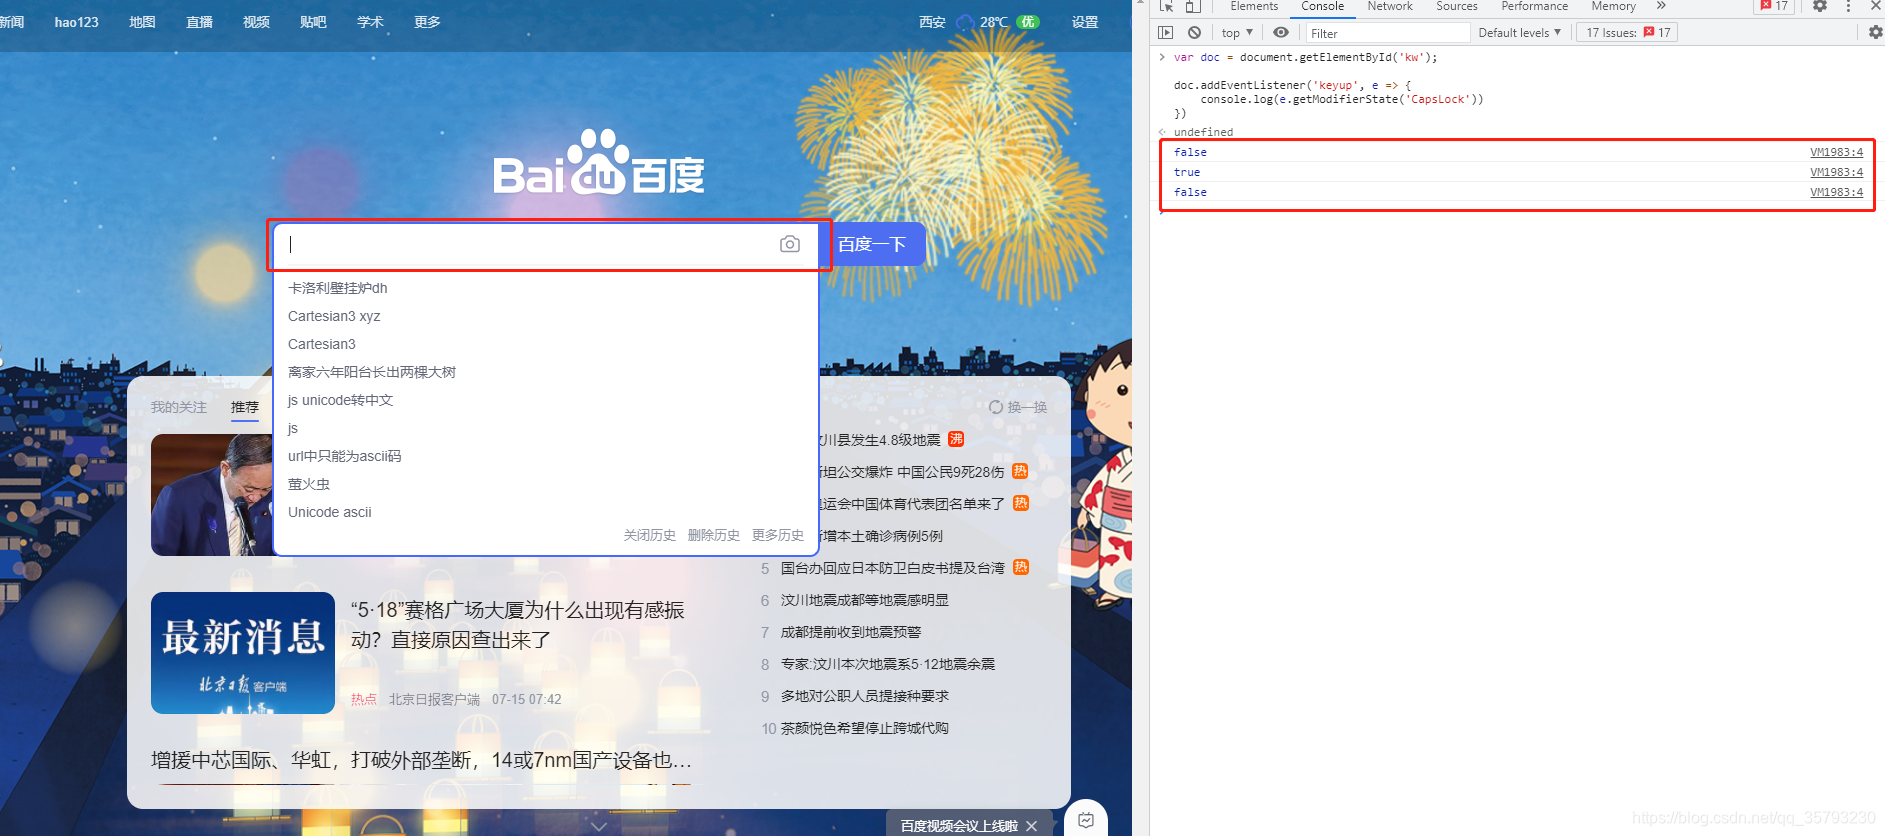1885x836 pixels.
Task: Open DevTools more options menu
Action: 1848,6
